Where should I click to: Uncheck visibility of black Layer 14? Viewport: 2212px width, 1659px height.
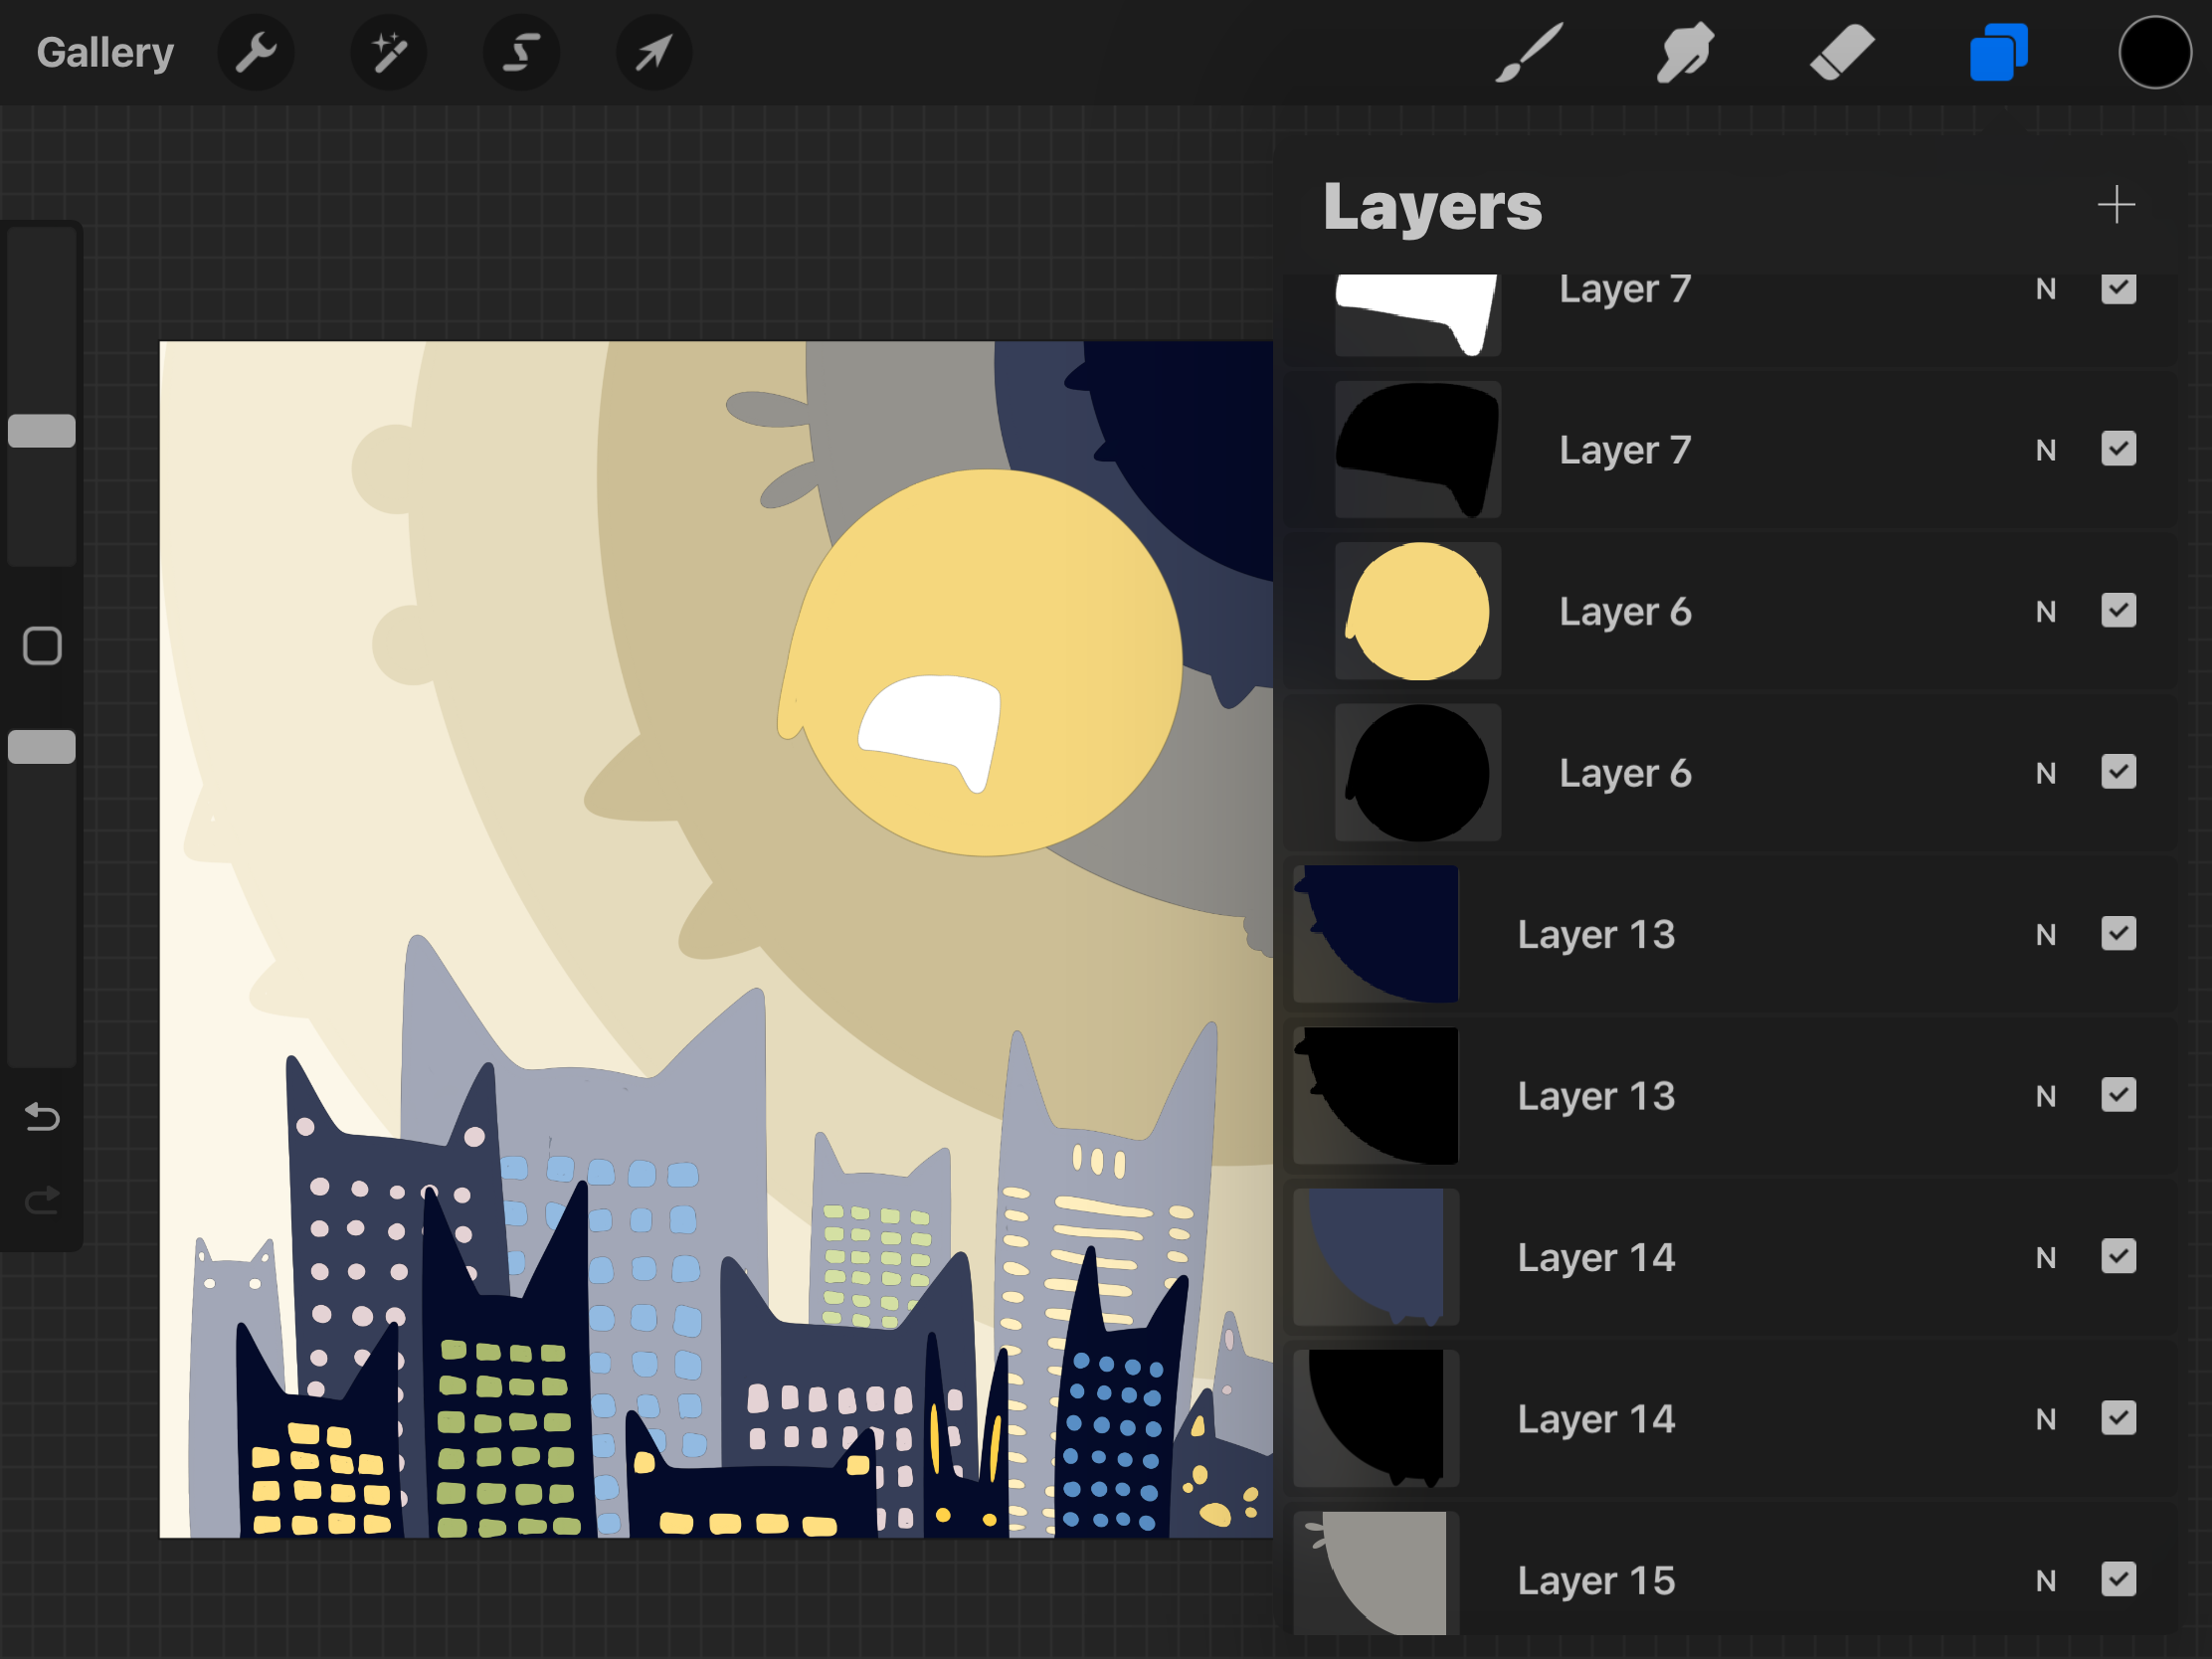coord(2118,1418)
